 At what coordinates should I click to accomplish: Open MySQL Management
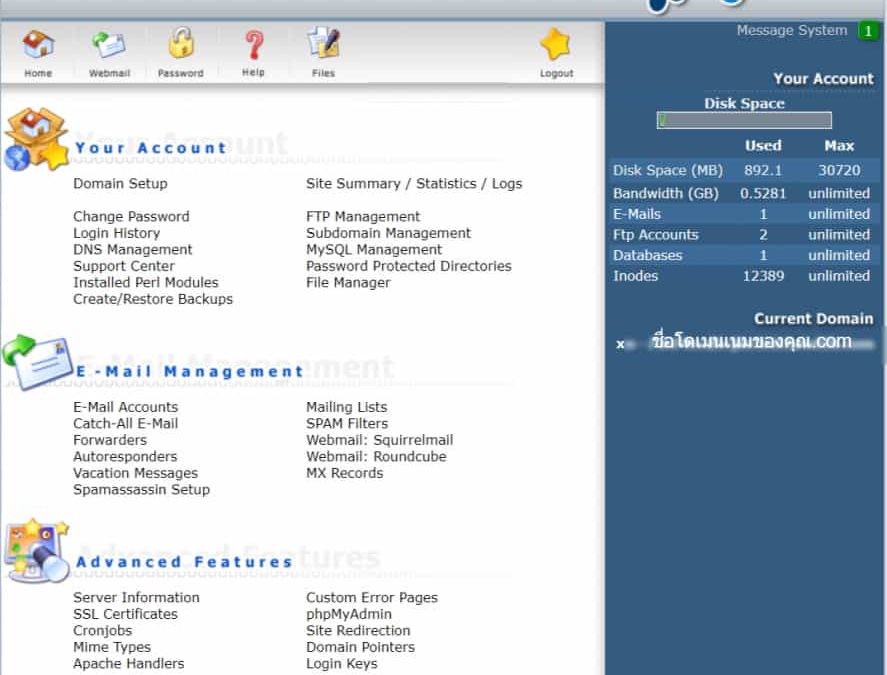[x=374, y=249]
